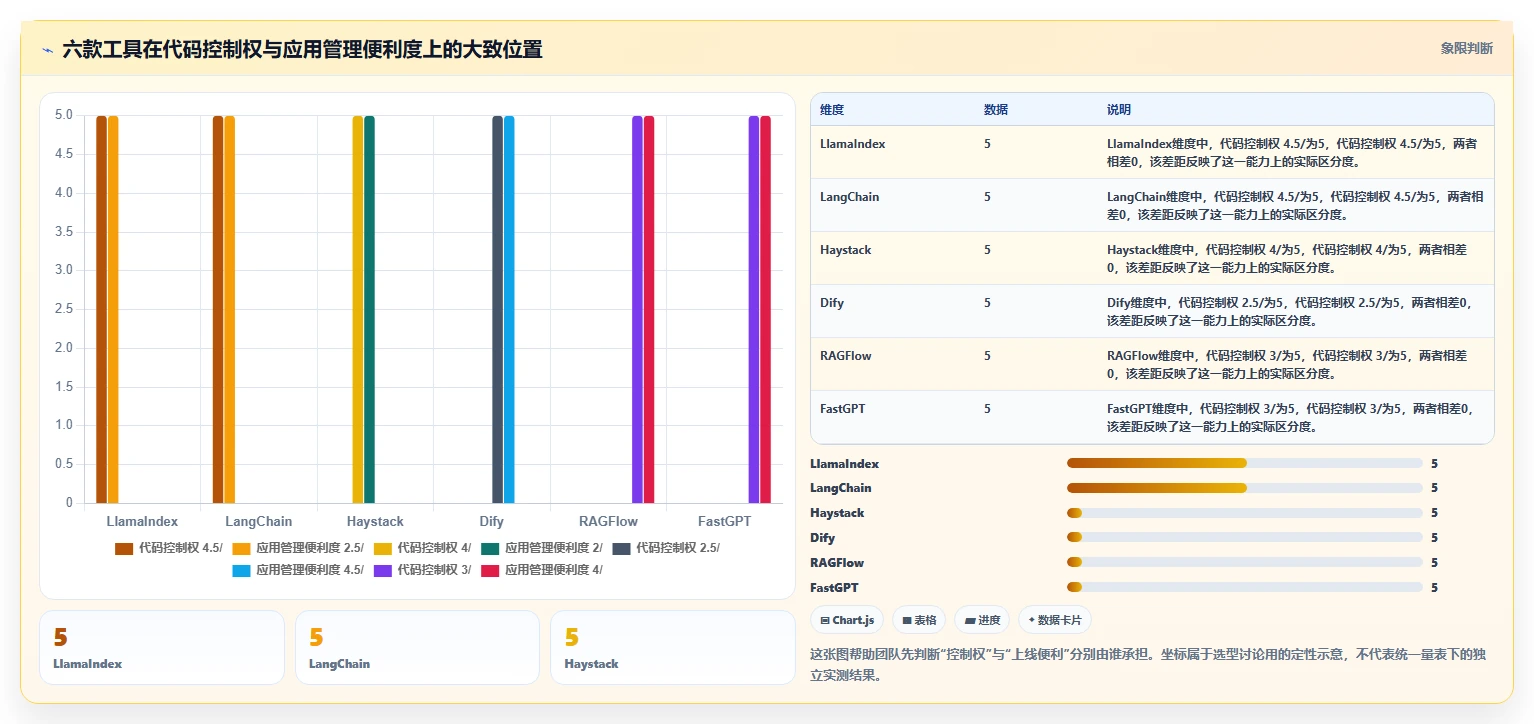This screenshot has width=1534, height=724.
Task: Click the 数据卡片 chip
Action: click(x=1055, y=620)
